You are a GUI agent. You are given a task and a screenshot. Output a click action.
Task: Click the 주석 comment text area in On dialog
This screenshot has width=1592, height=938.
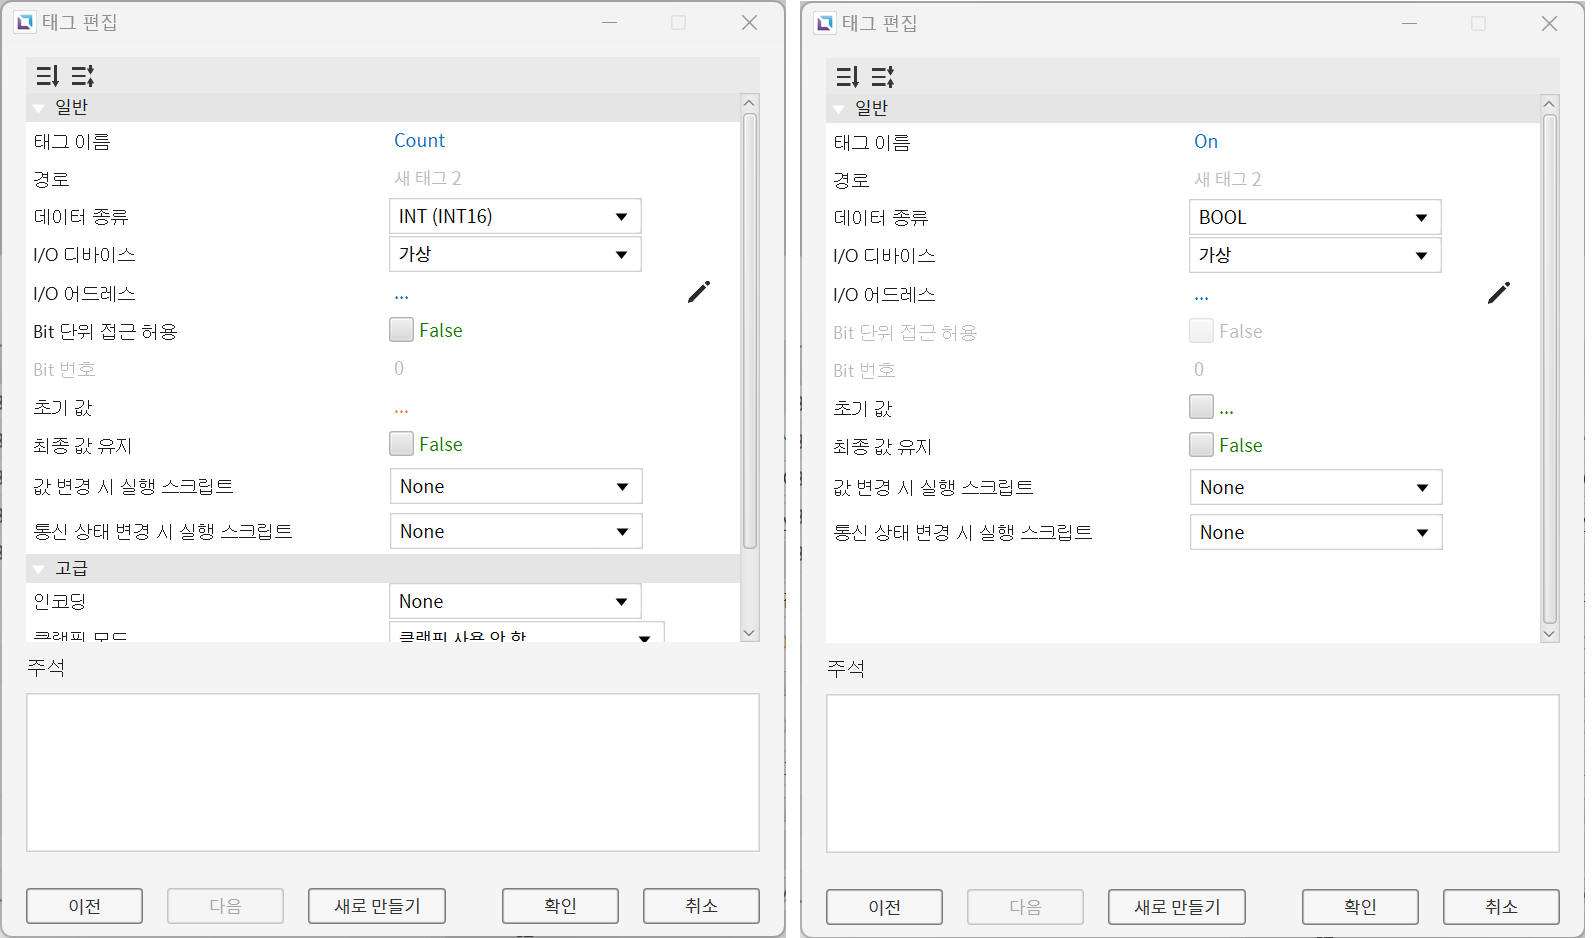click(1193, 774)
